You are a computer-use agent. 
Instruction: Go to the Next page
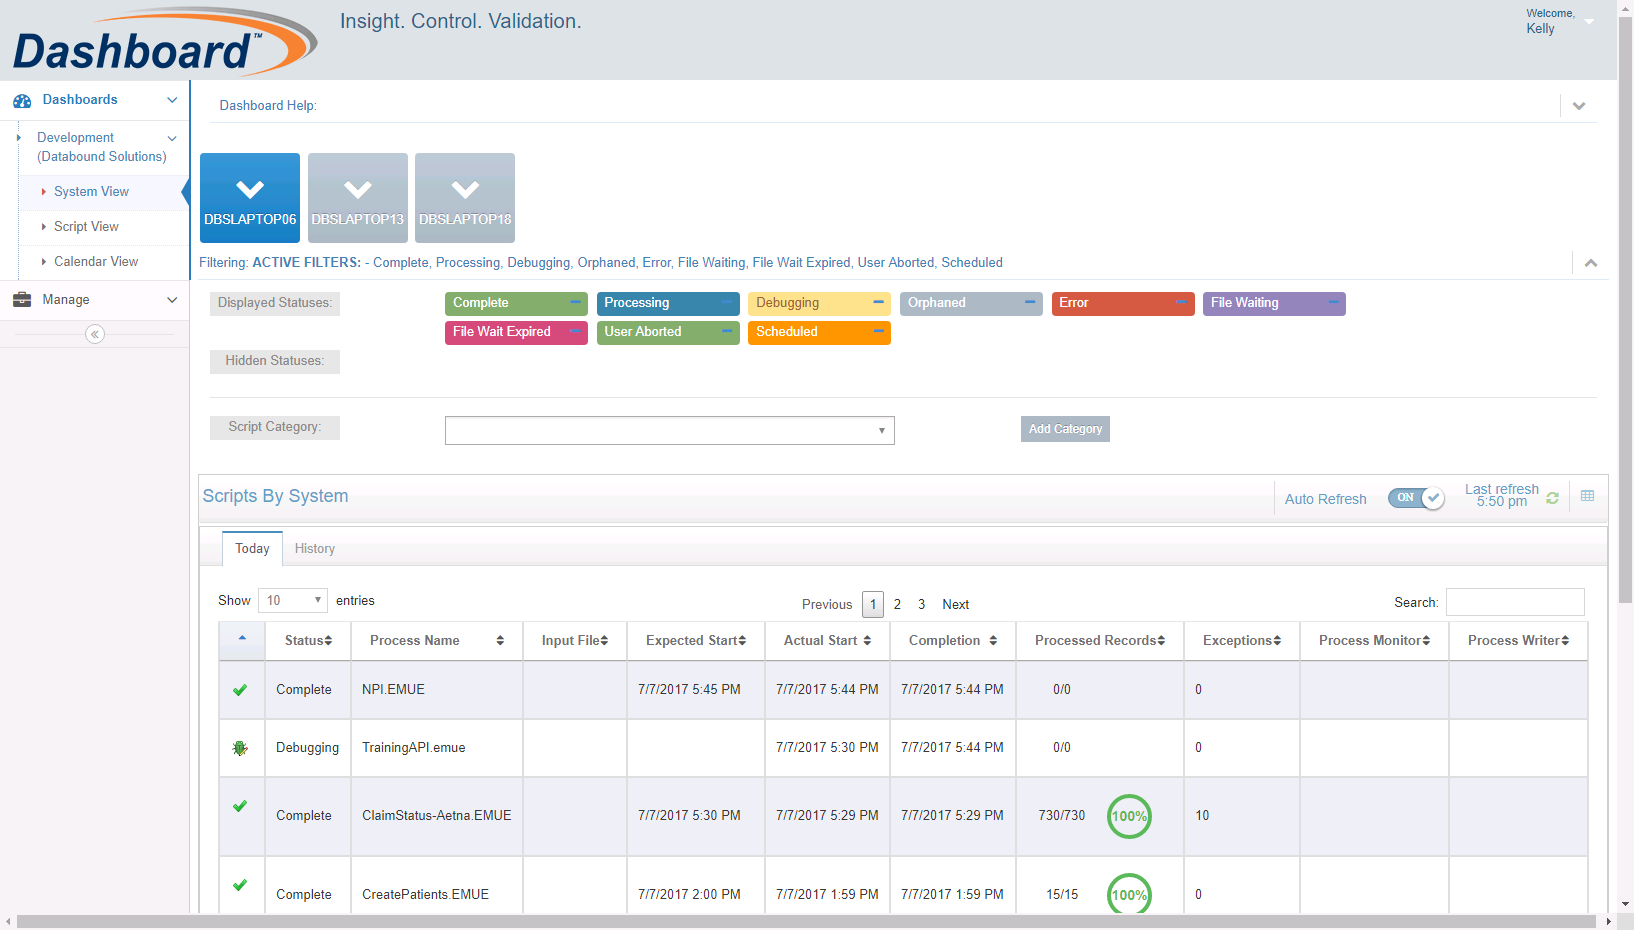point(956,604)
